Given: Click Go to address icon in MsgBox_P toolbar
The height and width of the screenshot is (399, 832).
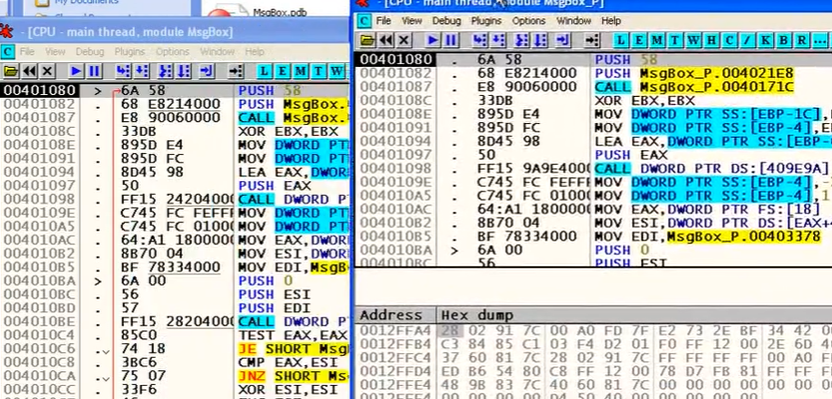Looking at the screenshot, I should click(592, 40).
